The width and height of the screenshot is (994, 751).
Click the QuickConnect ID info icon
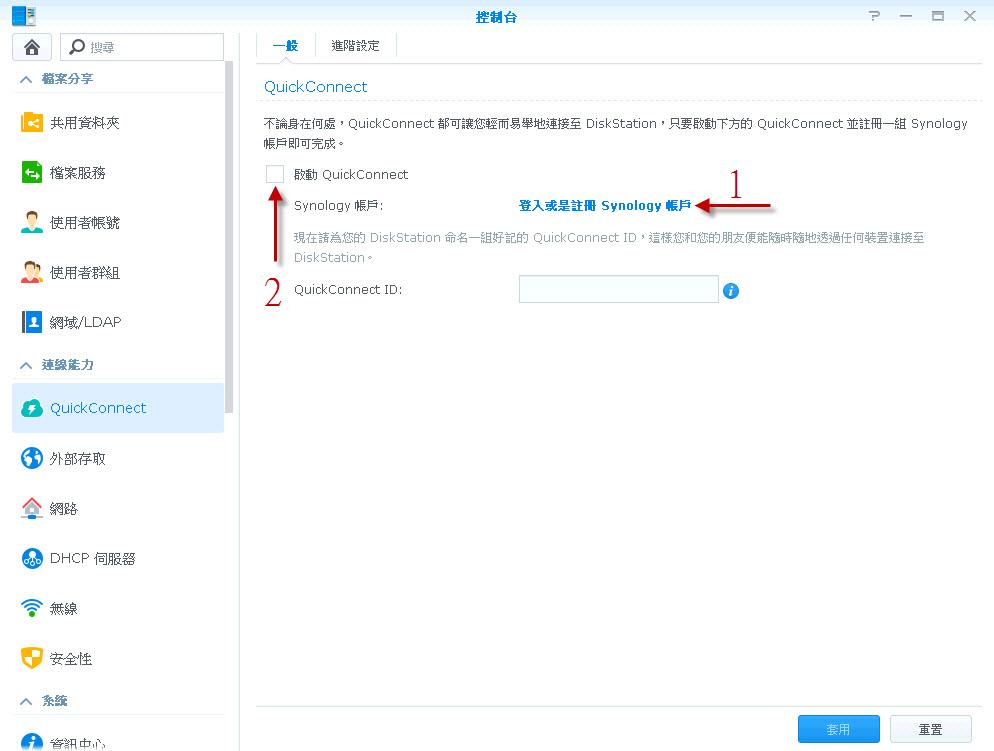731,290
